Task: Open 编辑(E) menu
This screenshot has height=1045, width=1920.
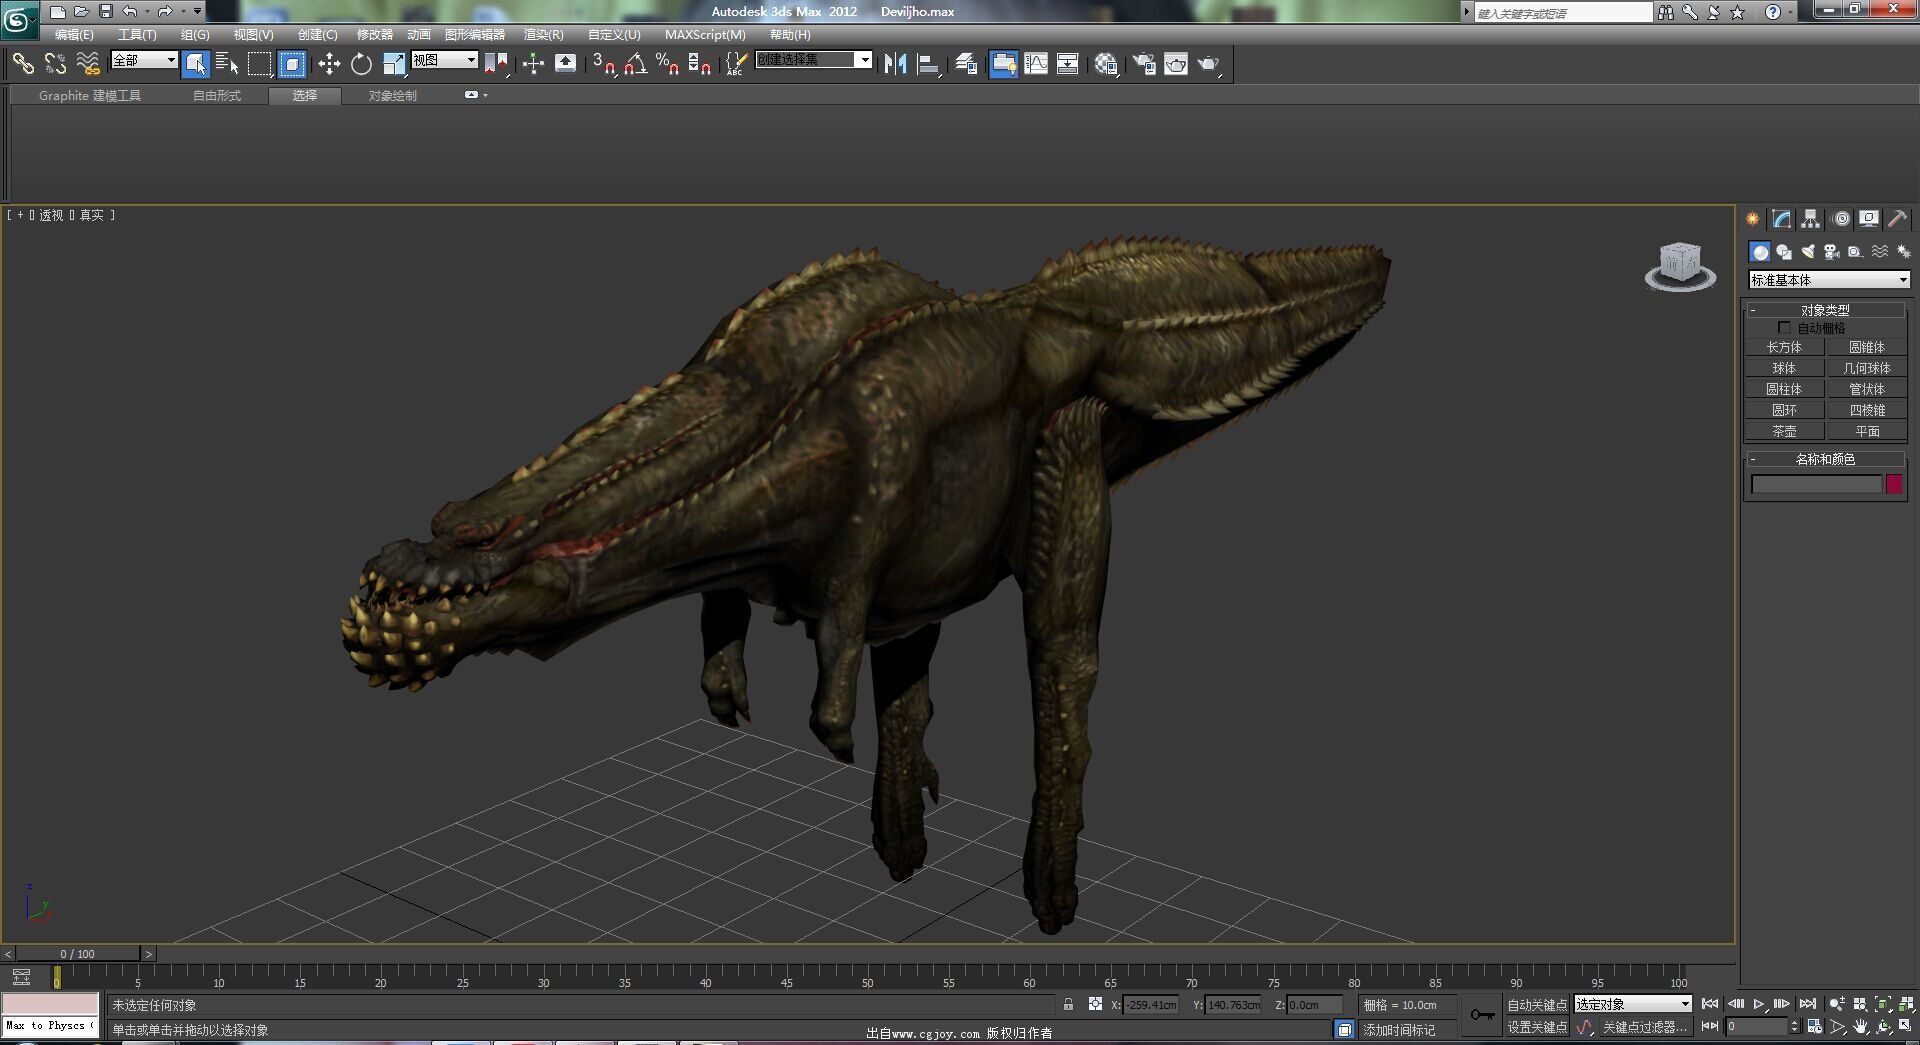Action: [74, 34]
